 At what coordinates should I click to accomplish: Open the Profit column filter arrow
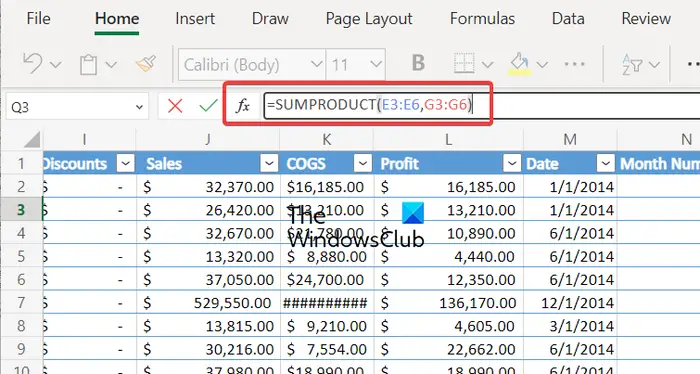click(512, 163)
